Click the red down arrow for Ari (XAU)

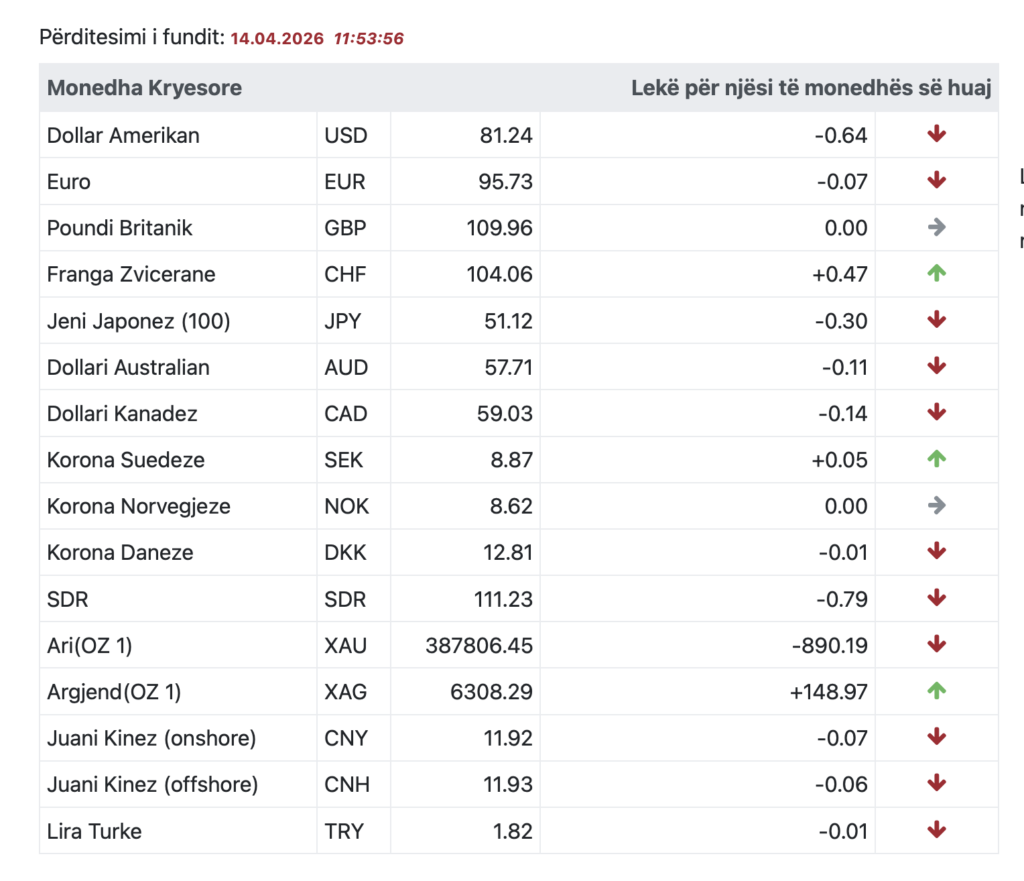tap(936, 645)
